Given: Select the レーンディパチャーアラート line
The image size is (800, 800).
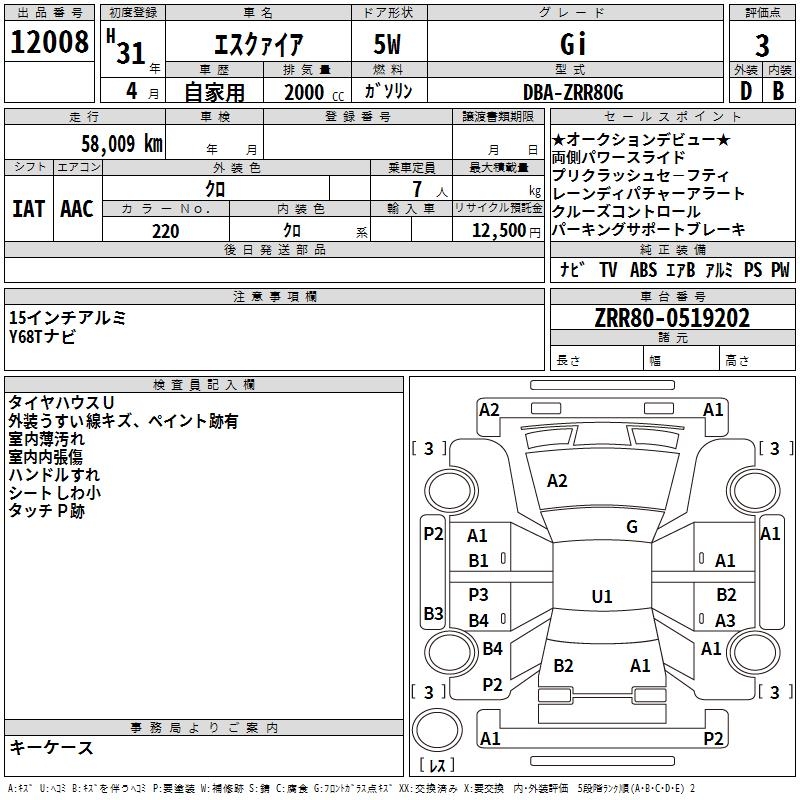Looking at the screenshot, I should 648,193.
